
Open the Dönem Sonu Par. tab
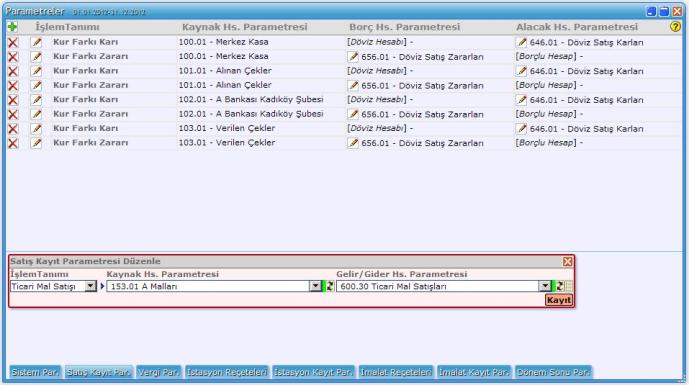[x=553, y=372]
